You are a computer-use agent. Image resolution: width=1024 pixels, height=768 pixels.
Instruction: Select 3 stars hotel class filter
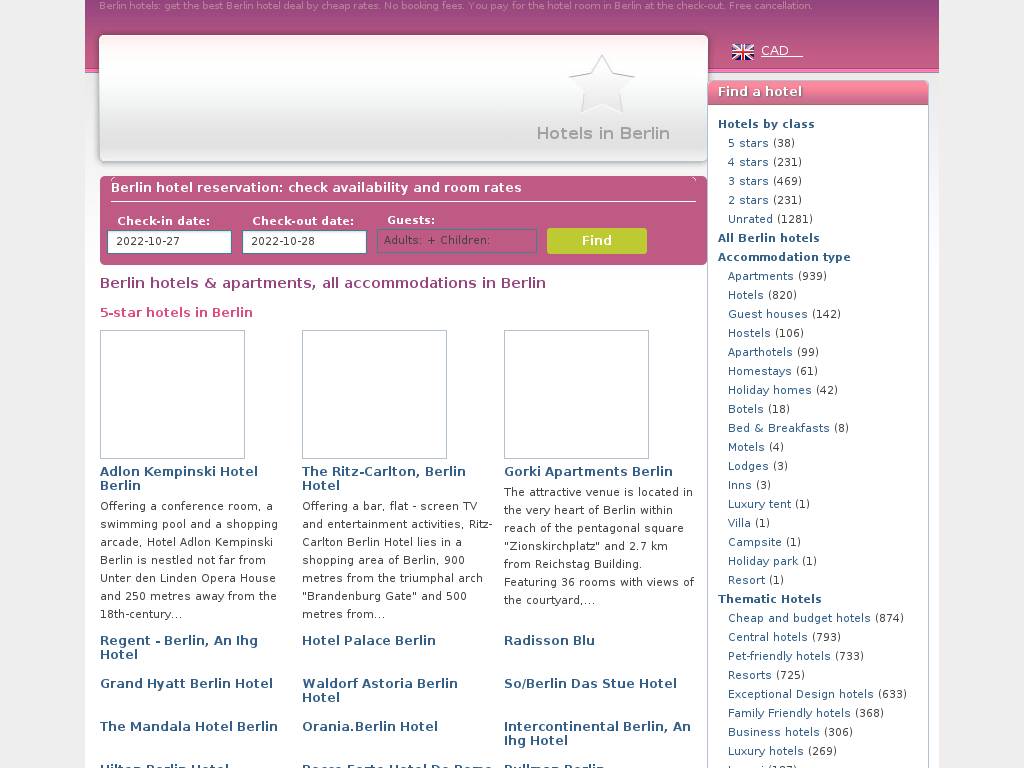(x=748, y=181)
